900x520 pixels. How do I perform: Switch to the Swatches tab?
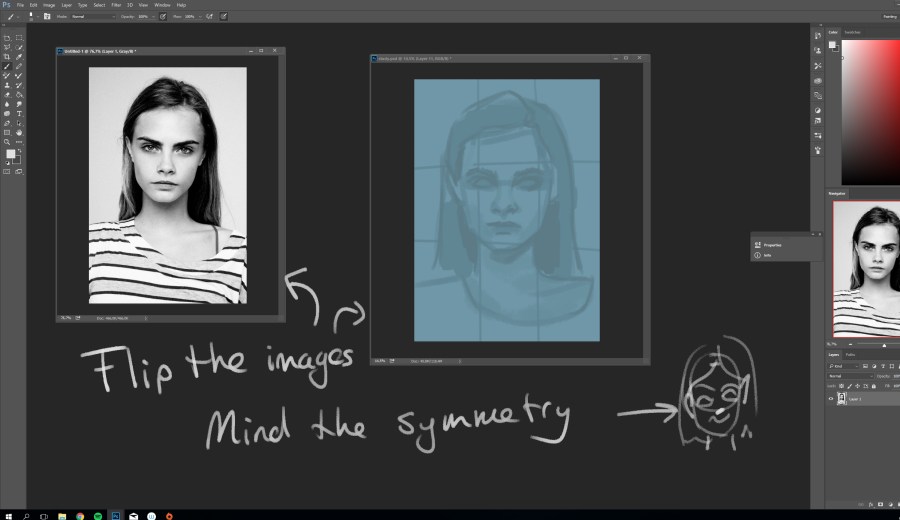click(x=853, y=32)
